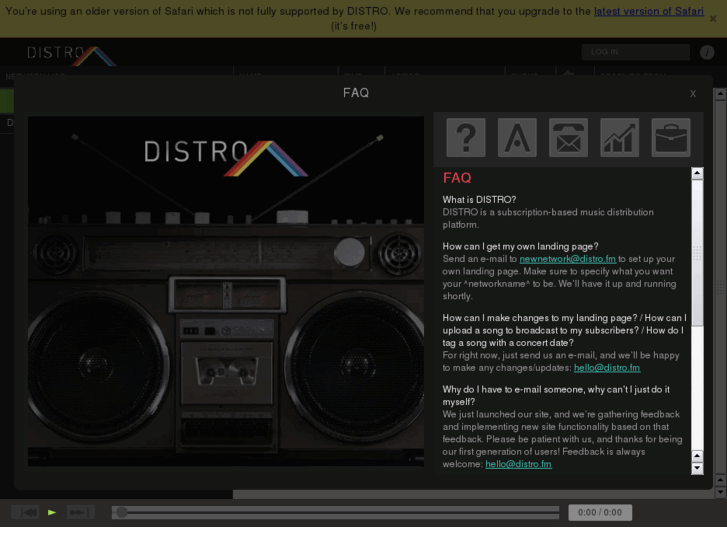Click the FAQ text scrollbar bottom down arrow
The height and width of the screenshot is (545, 727).
(x=697, y=468)
